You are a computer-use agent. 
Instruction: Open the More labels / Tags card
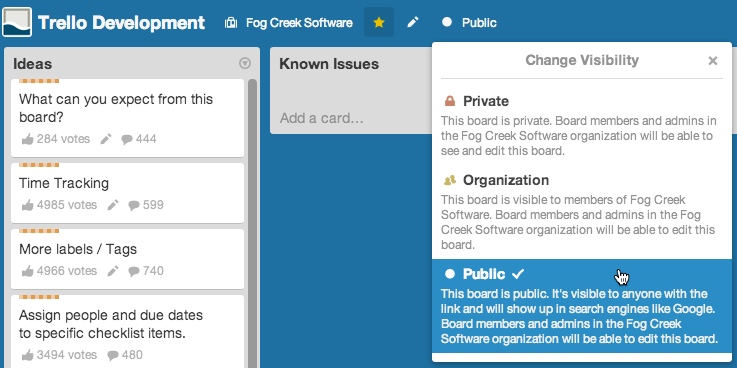pos(127,259)
